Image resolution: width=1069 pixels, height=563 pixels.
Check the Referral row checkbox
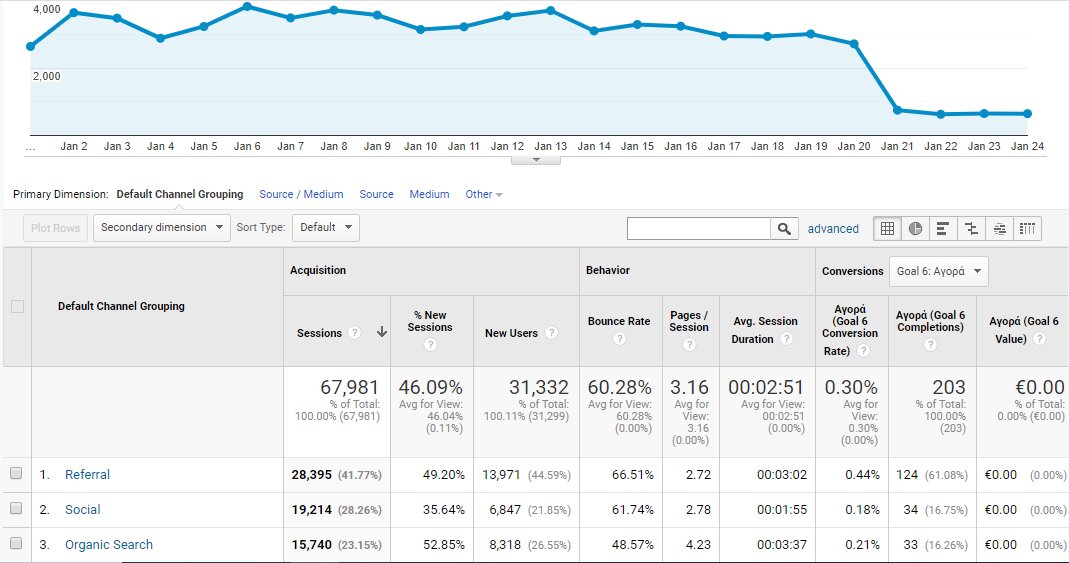click(16, 474)
